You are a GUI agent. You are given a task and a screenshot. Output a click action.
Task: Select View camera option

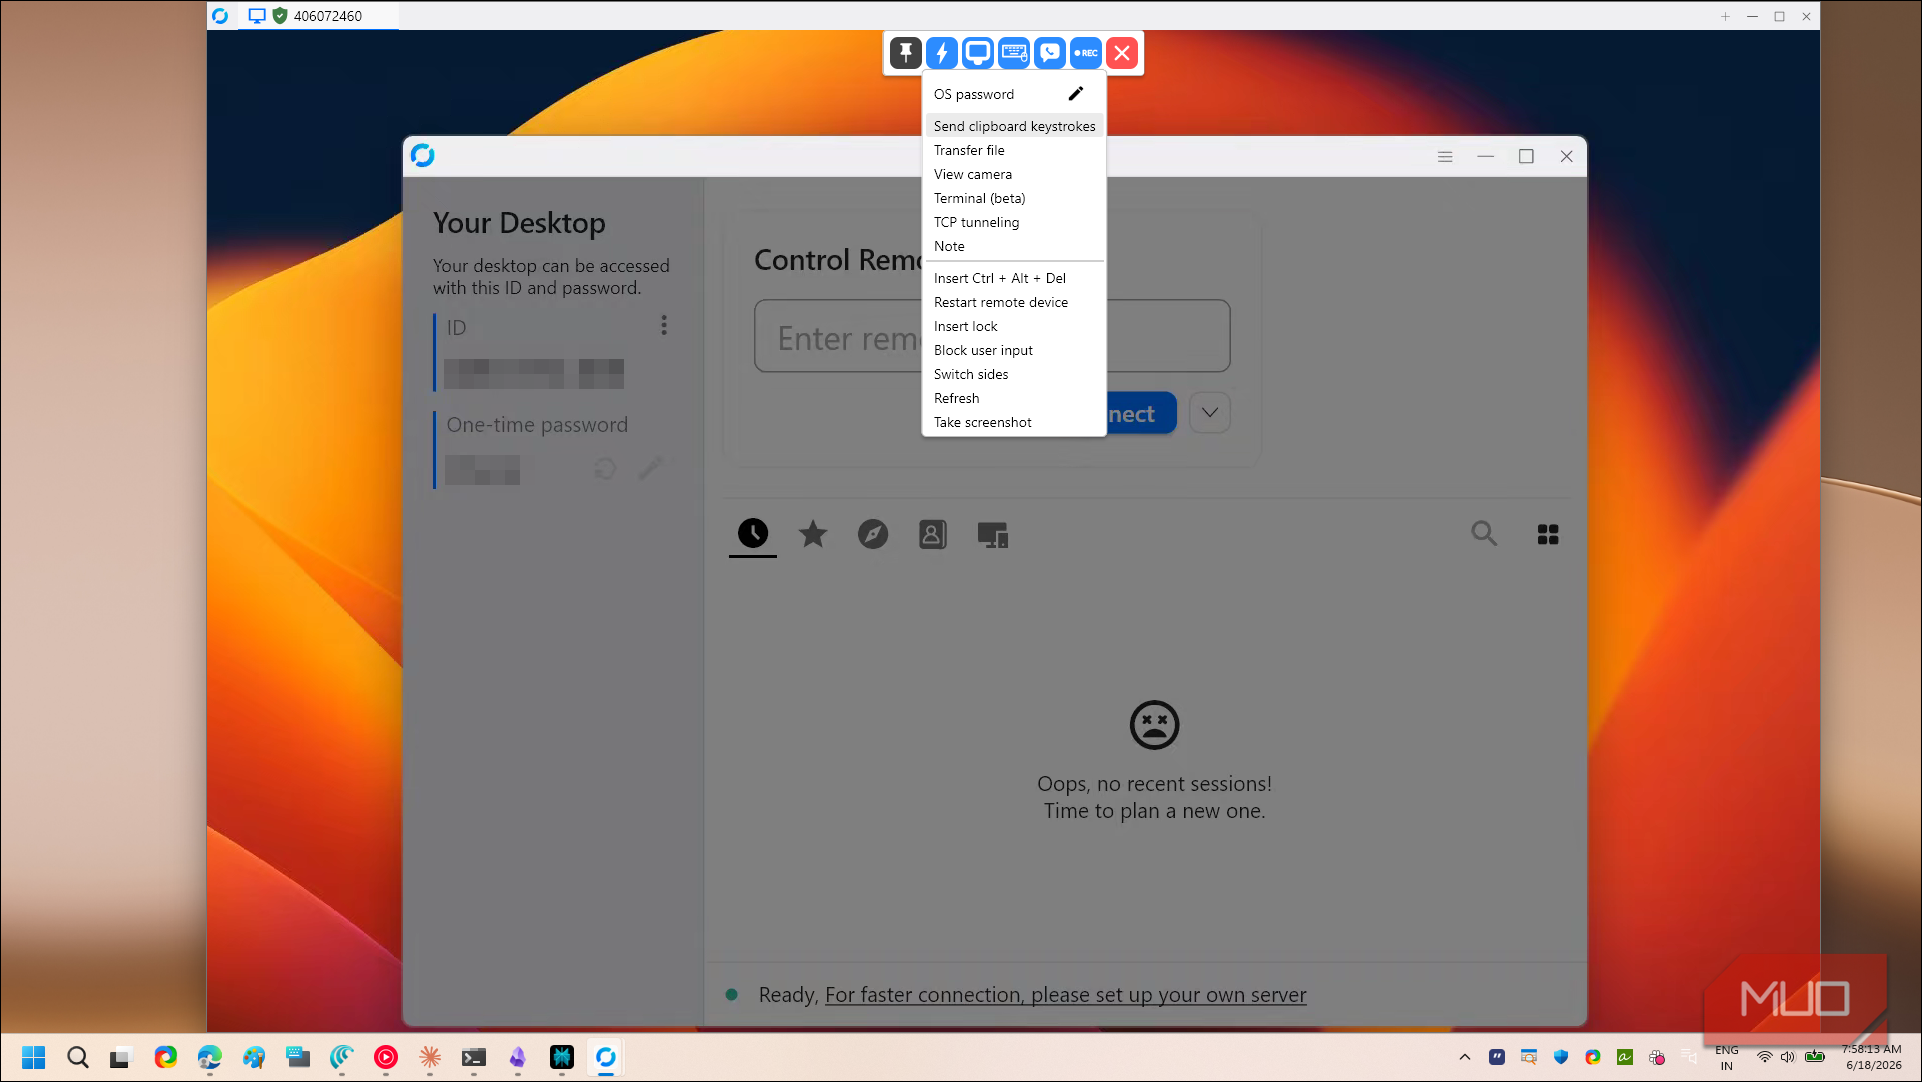coord(1014,174)
